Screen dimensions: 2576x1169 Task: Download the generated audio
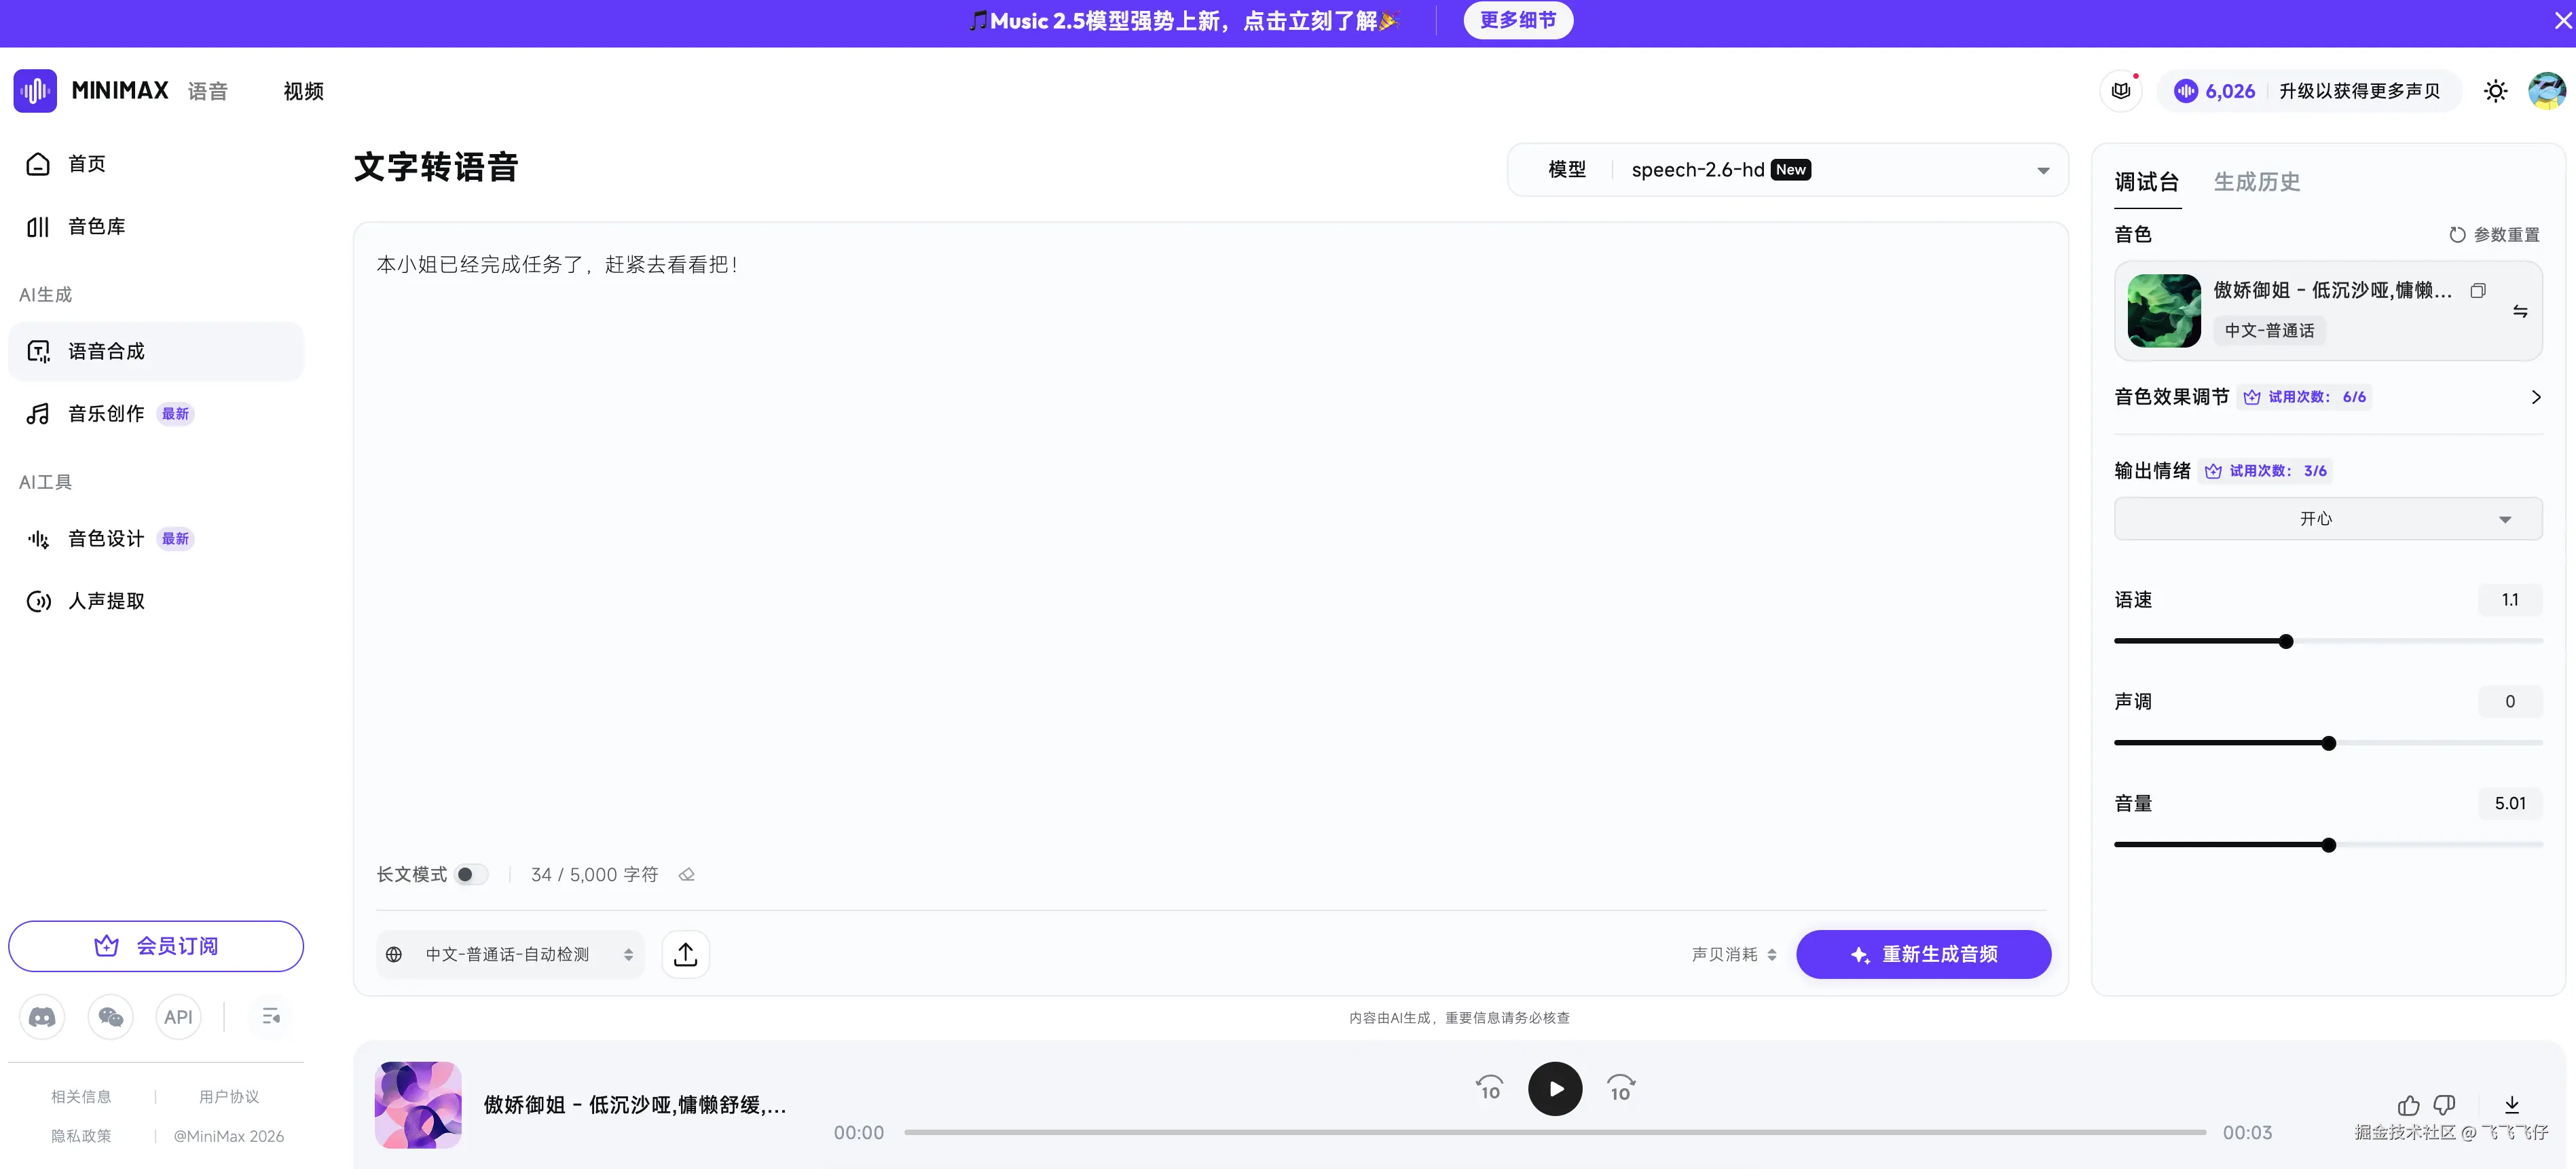click(2511, 1105)
